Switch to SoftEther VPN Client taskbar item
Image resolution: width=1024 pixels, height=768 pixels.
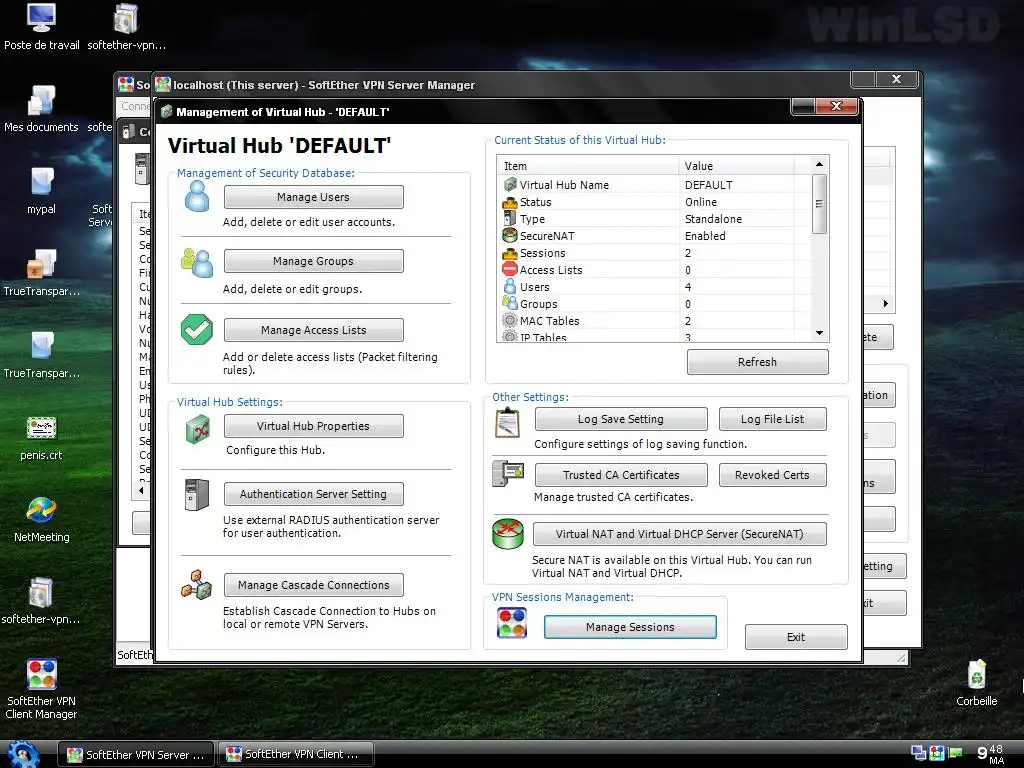point(295,754)
